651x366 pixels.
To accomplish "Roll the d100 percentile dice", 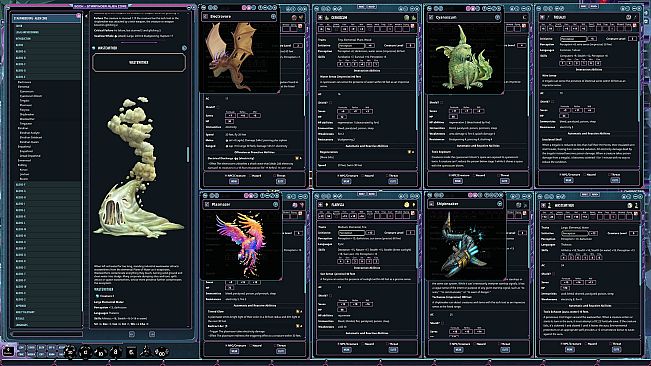I will pyautogui.click(x=161, y=352).
